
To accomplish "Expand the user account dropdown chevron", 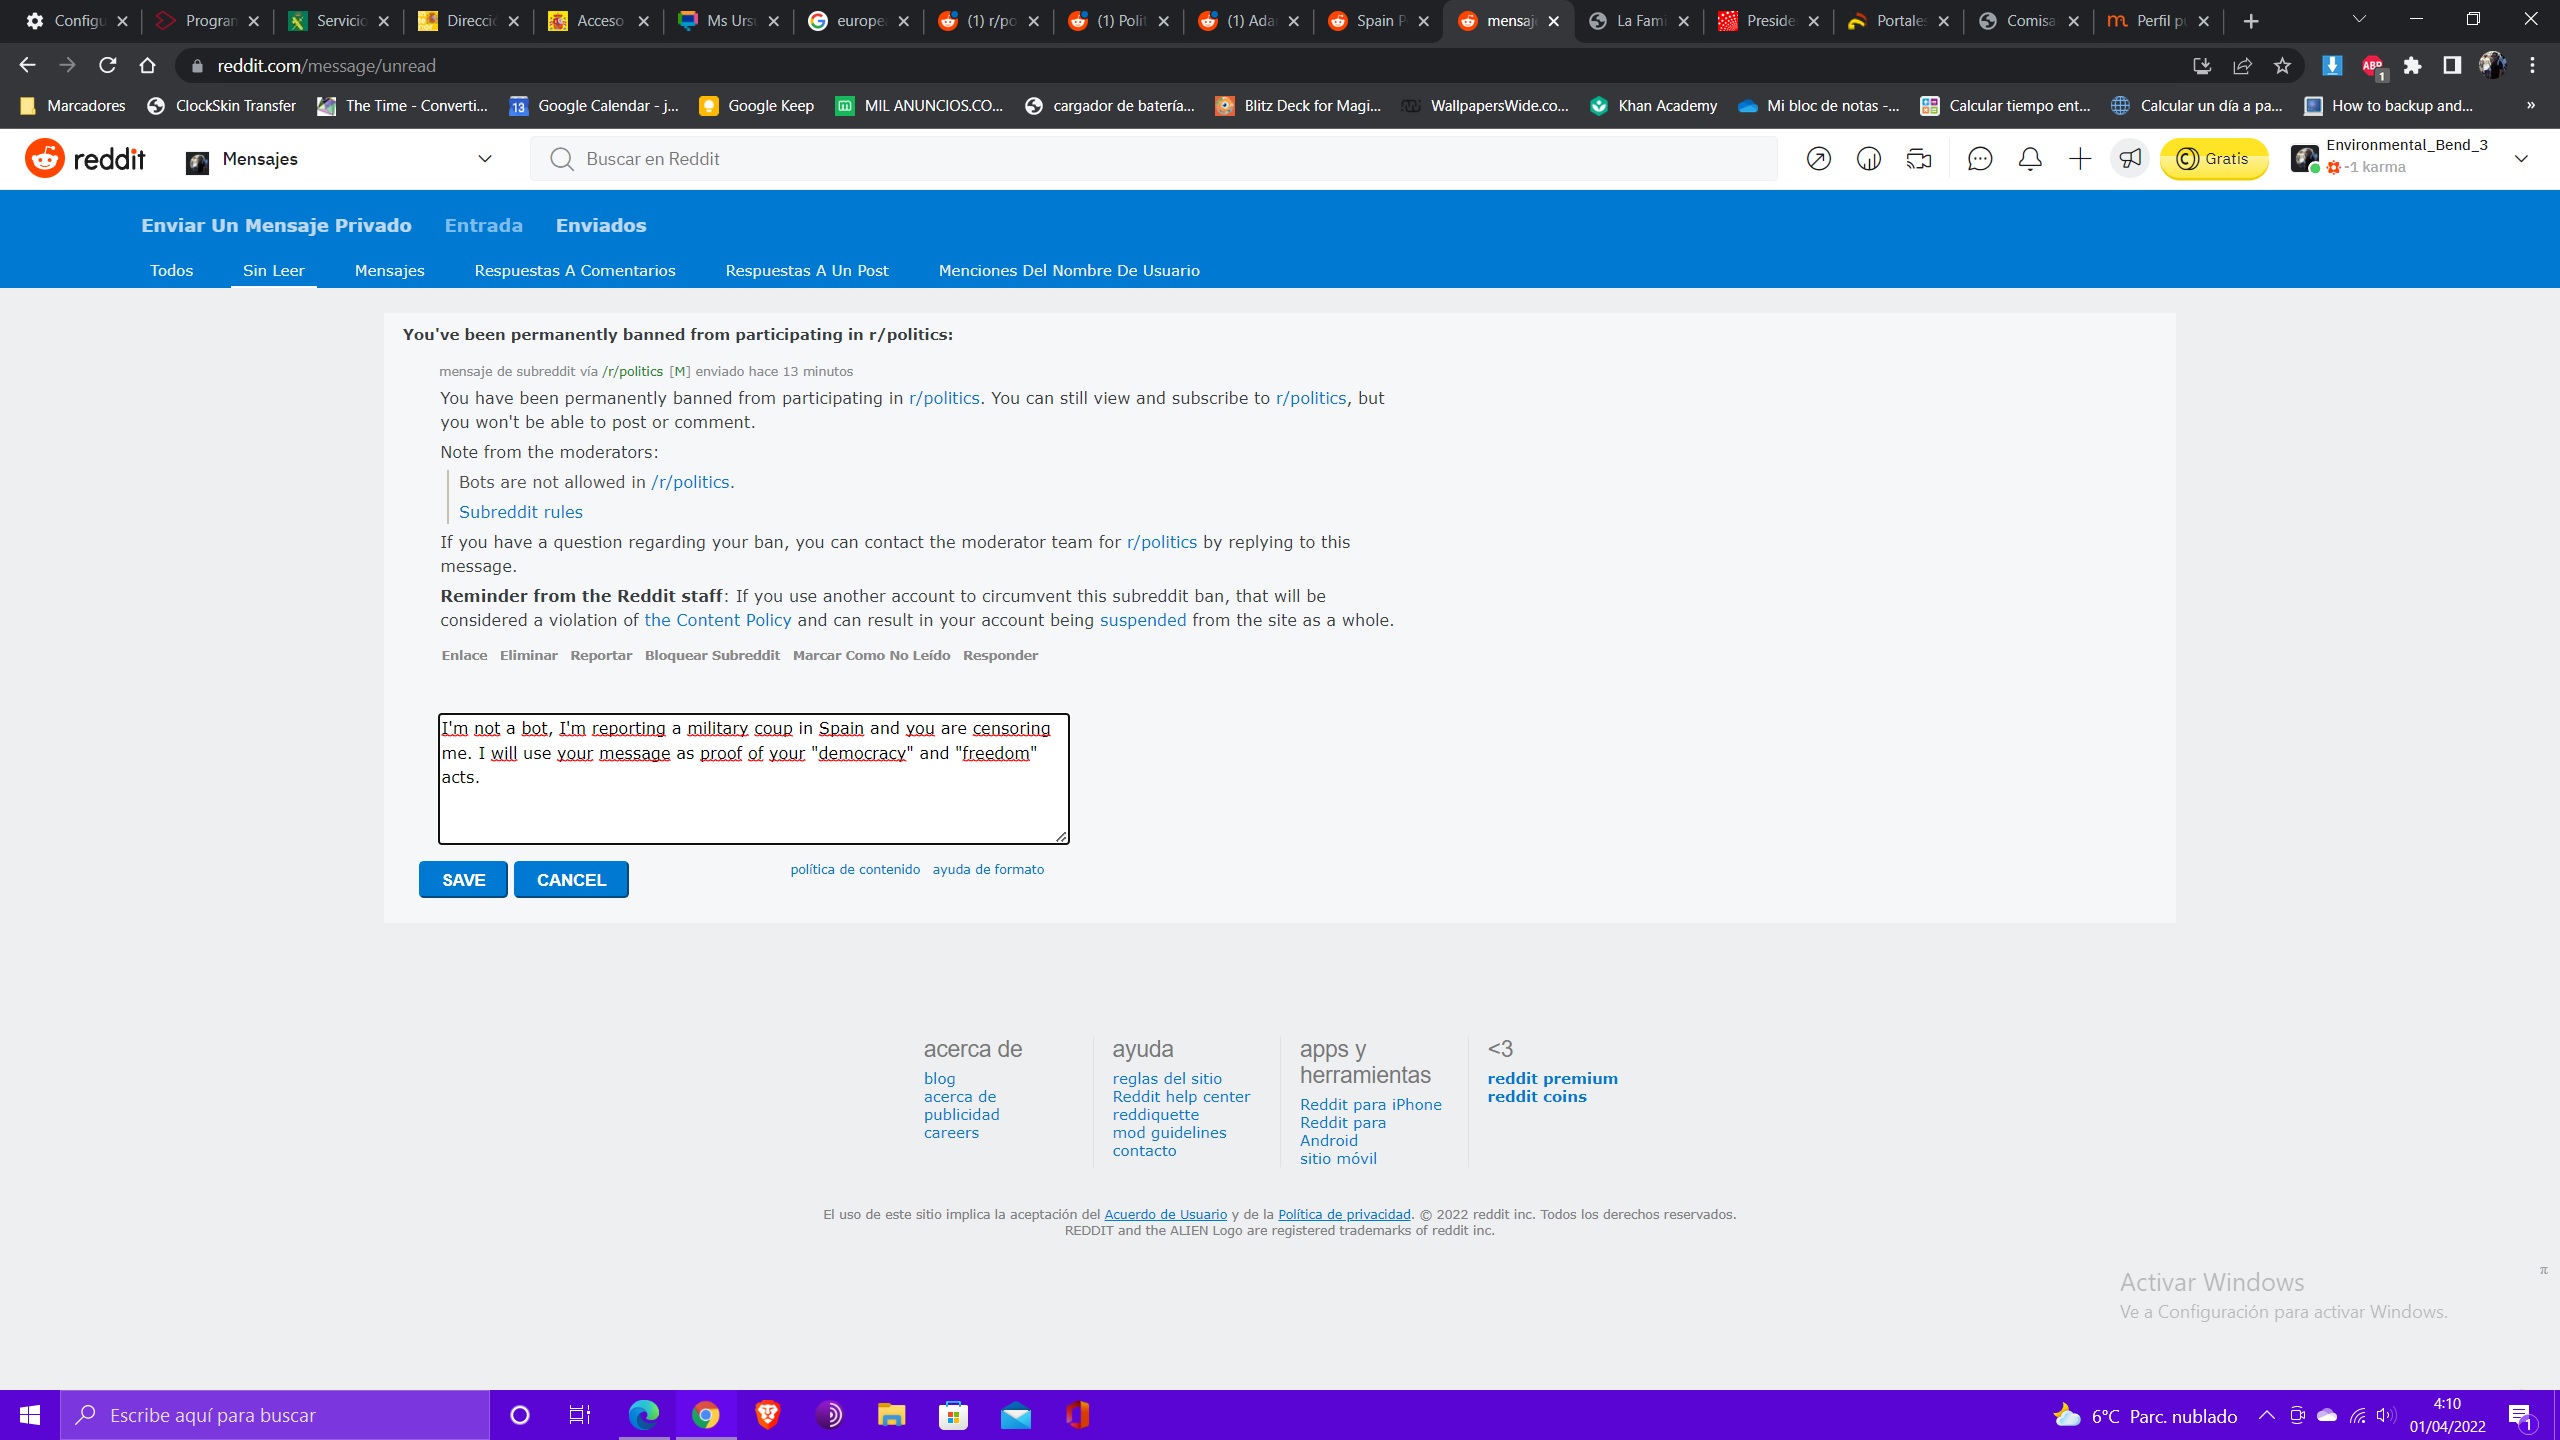I will tap(2521, 159).
